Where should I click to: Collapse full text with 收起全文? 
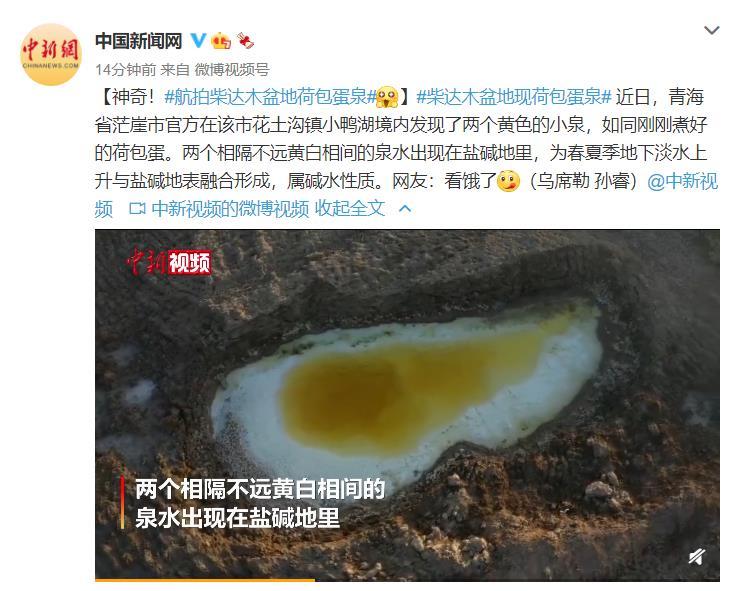tap(350, 209)
